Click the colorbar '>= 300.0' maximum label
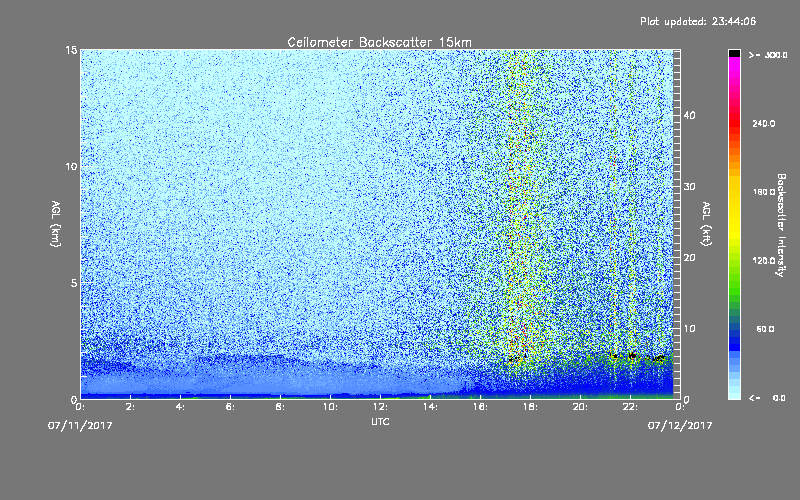The image size is (800, 500). [768, 55]
